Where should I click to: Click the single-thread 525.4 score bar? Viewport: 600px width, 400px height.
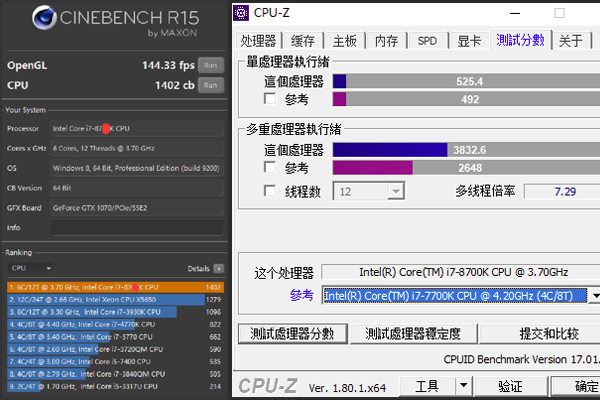(466, 81)
